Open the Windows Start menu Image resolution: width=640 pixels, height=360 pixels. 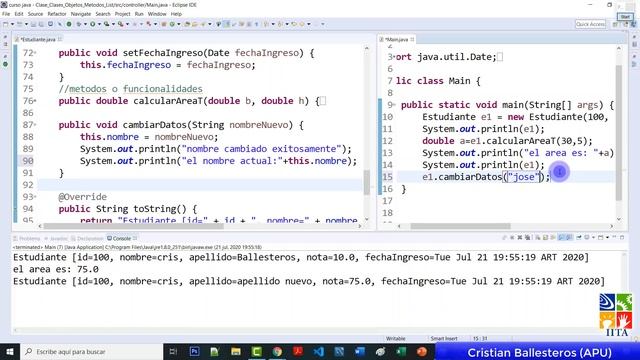point(9,351)
